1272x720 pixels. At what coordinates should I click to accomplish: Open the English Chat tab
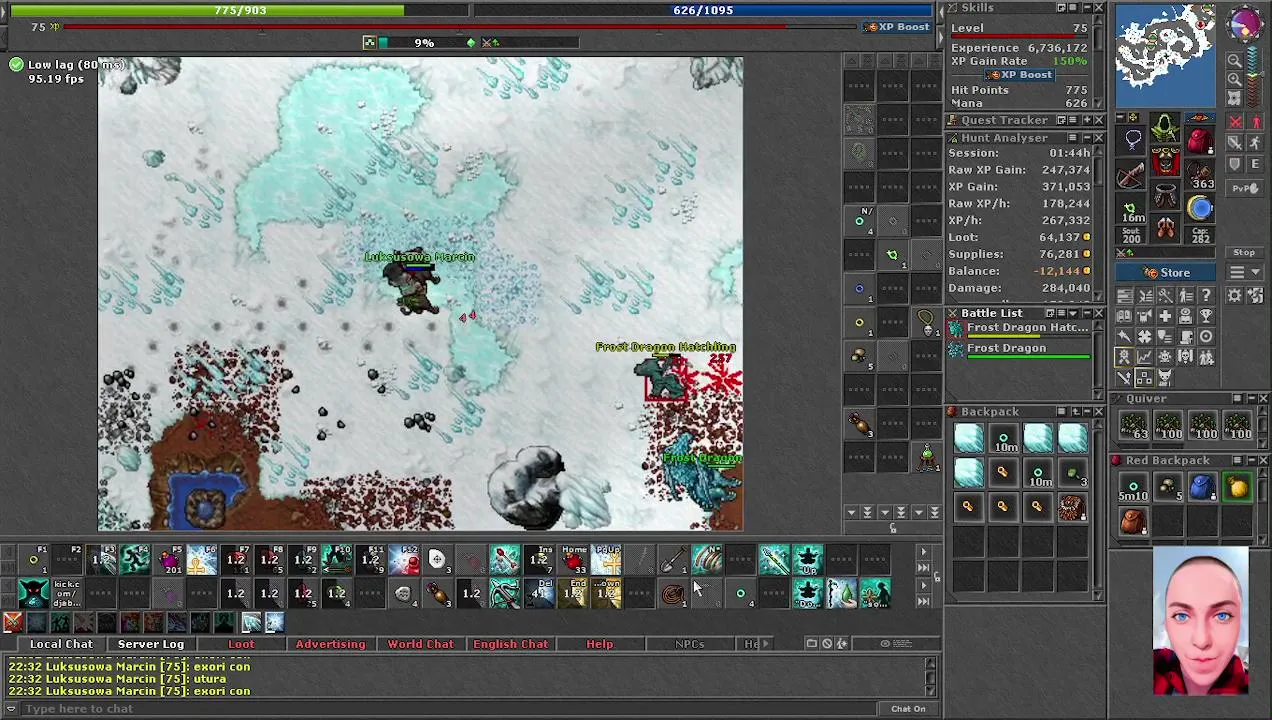[510, 644]
